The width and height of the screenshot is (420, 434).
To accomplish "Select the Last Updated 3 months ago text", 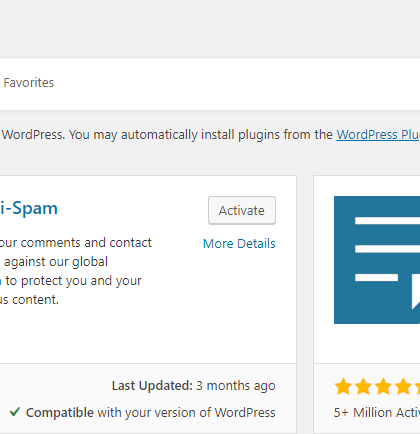I will click(194, 386).
